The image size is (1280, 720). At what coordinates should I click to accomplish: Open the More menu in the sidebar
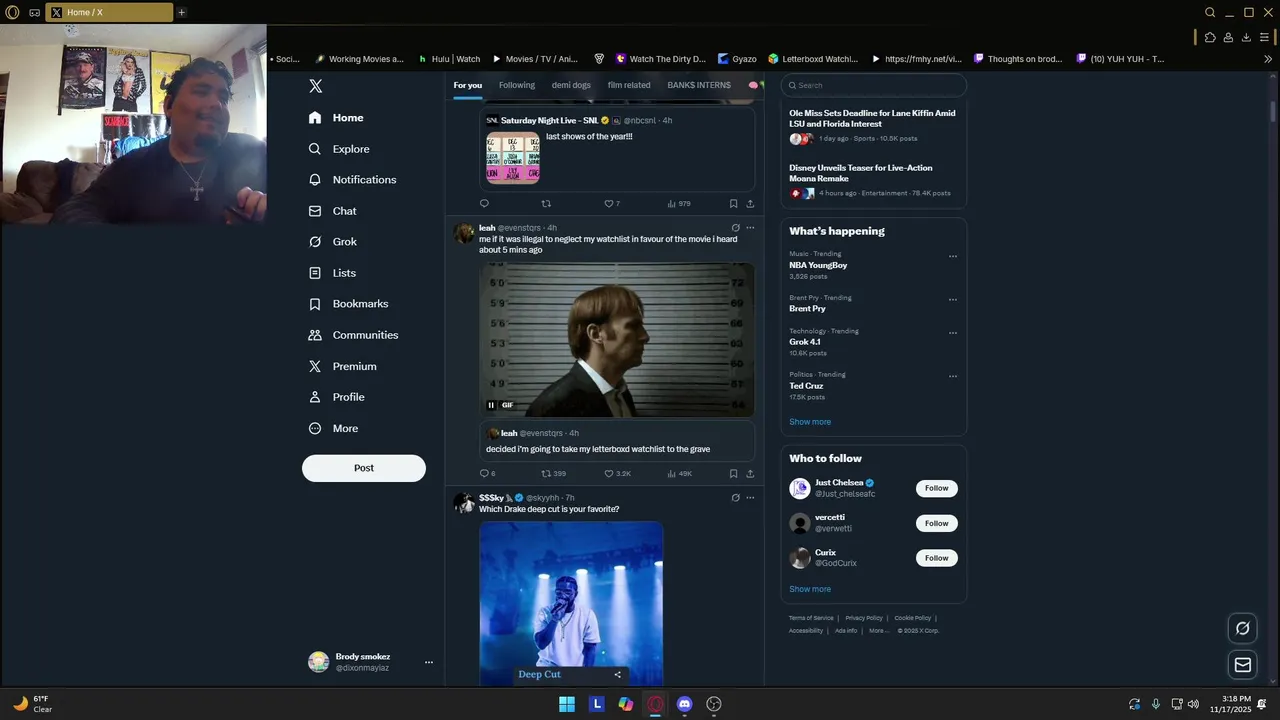tap(333, 428)
